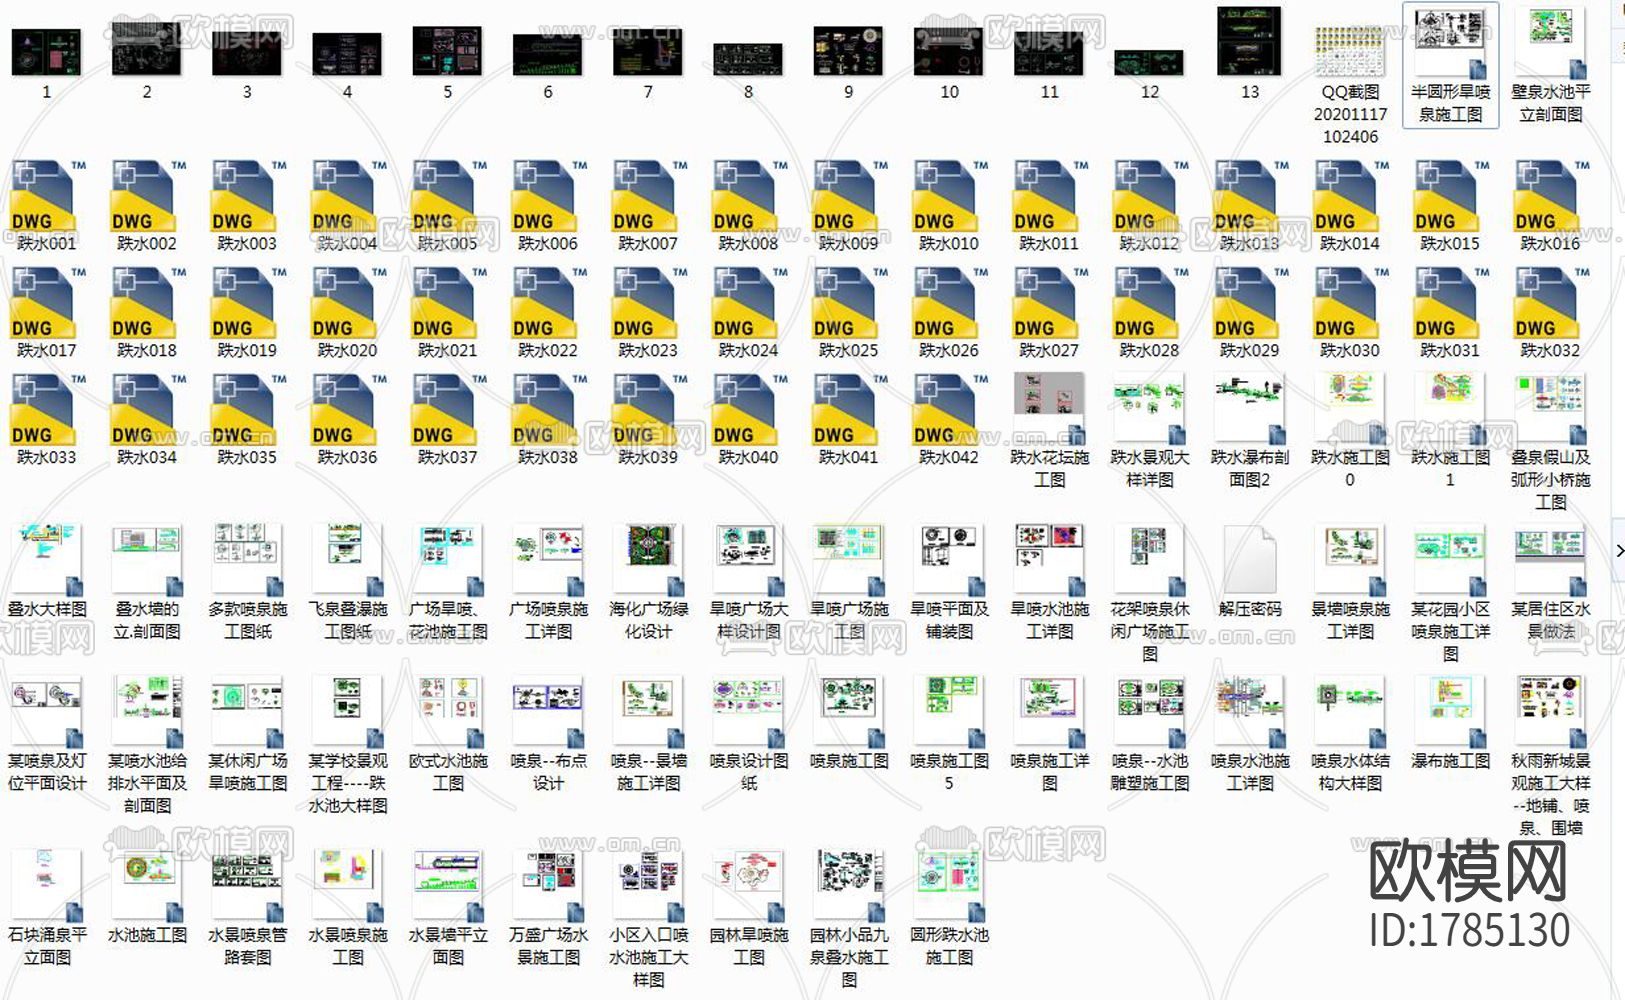Select the 跌水029 DWG file icon
The image size is (1625, 1000).
click(x=1249, y=303)
